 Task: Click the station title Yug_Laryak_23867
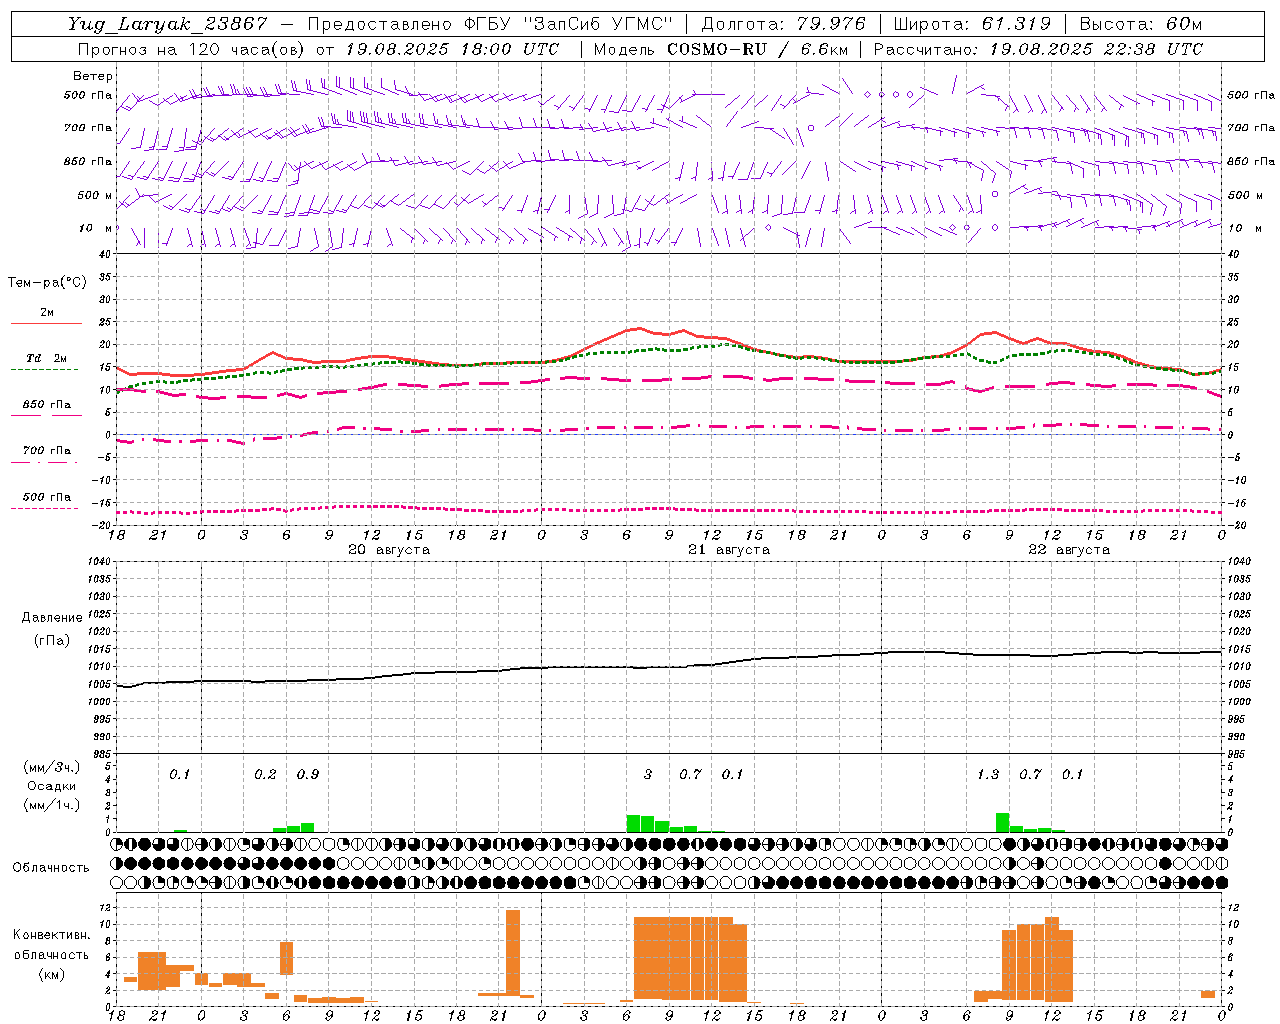tap(168, 24)
